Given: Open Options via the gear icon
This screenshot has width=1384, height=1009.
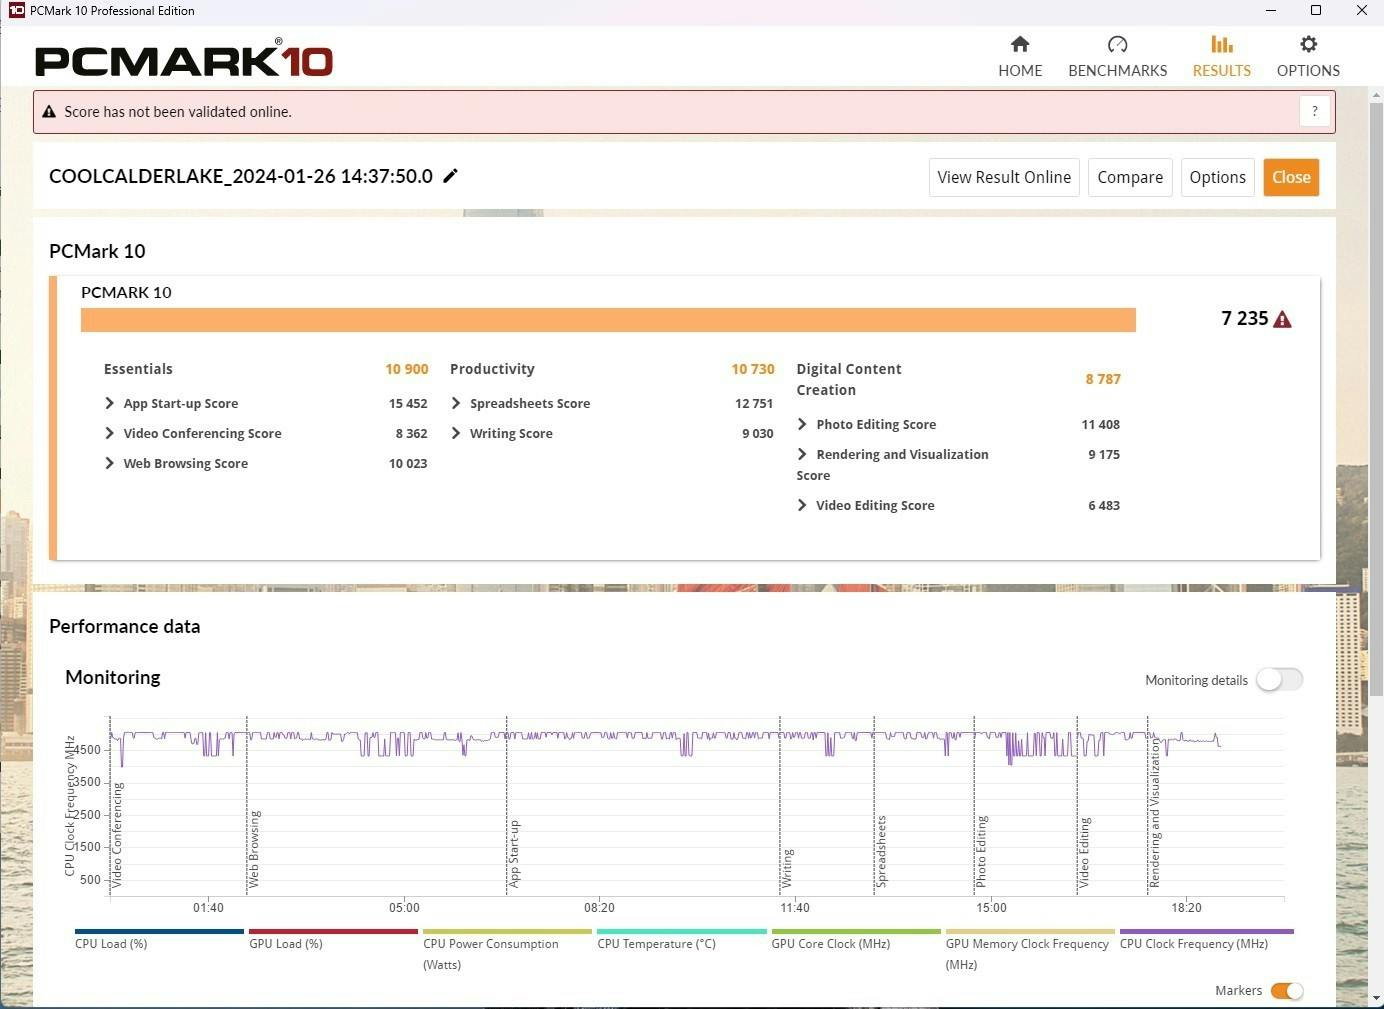Looking at the screenshot, I should pos(1308,45).
